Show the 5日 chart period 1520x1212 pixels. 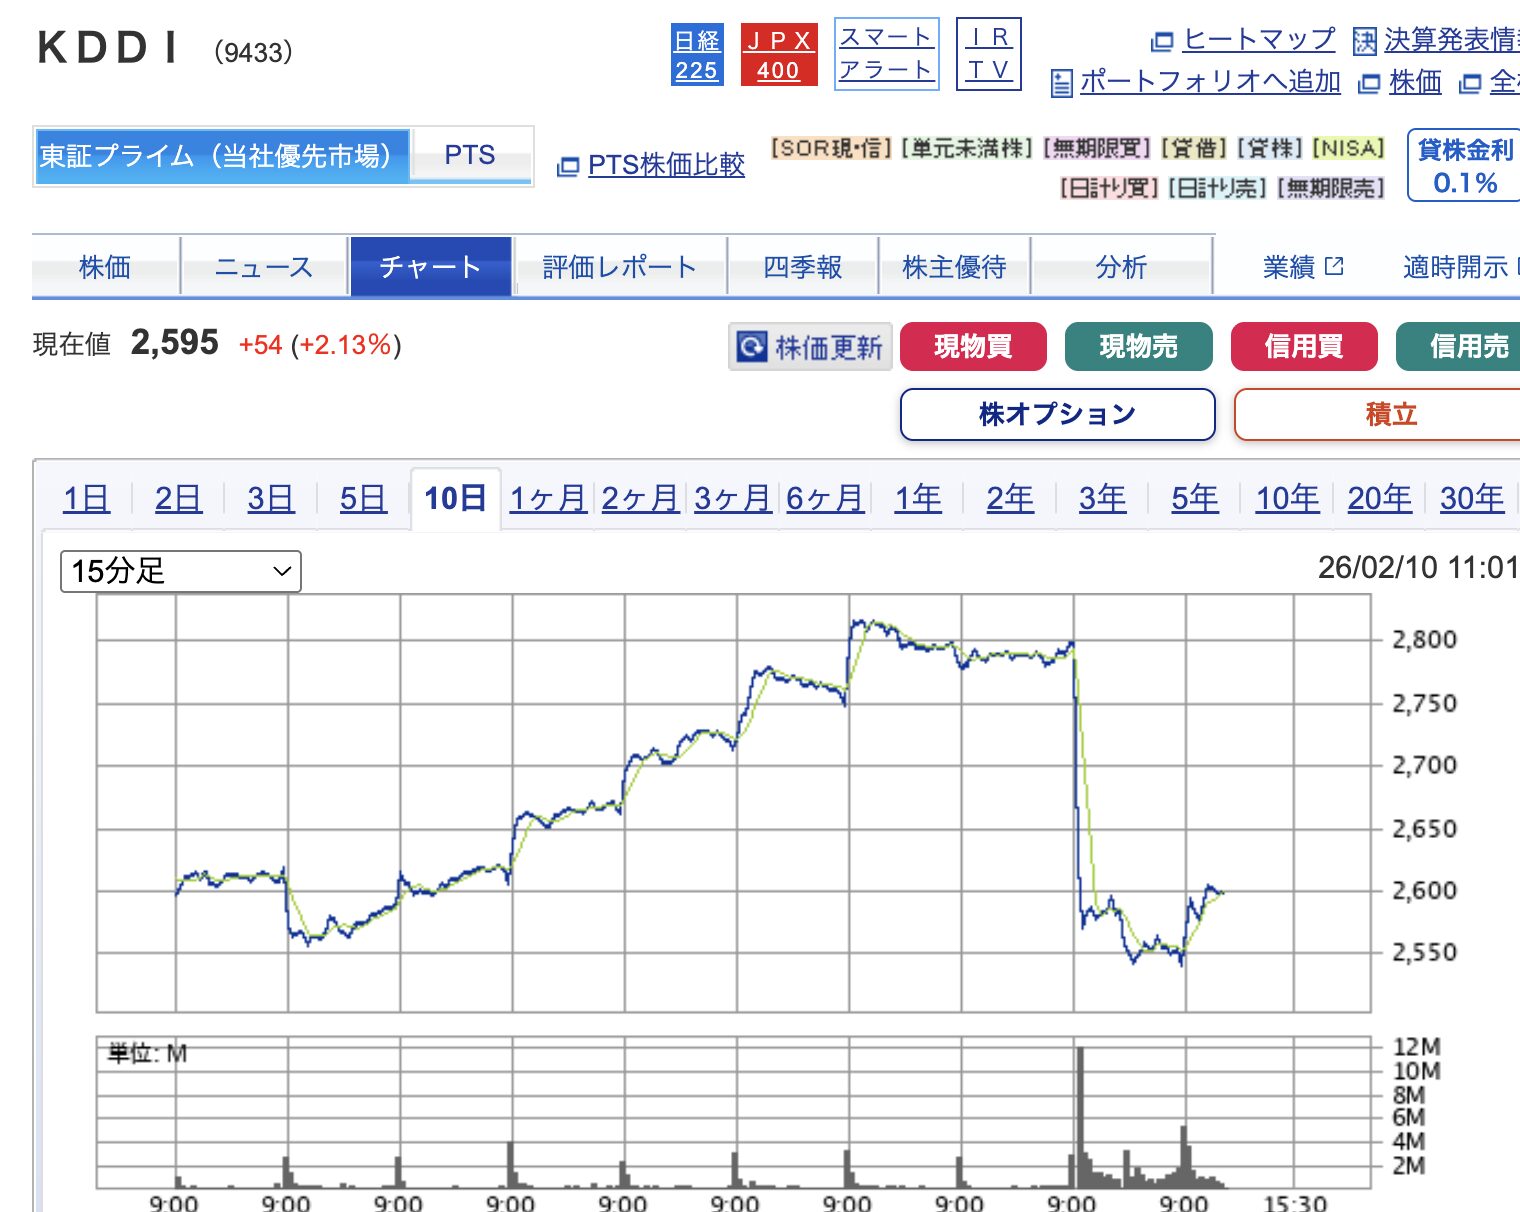click(363, 498)
